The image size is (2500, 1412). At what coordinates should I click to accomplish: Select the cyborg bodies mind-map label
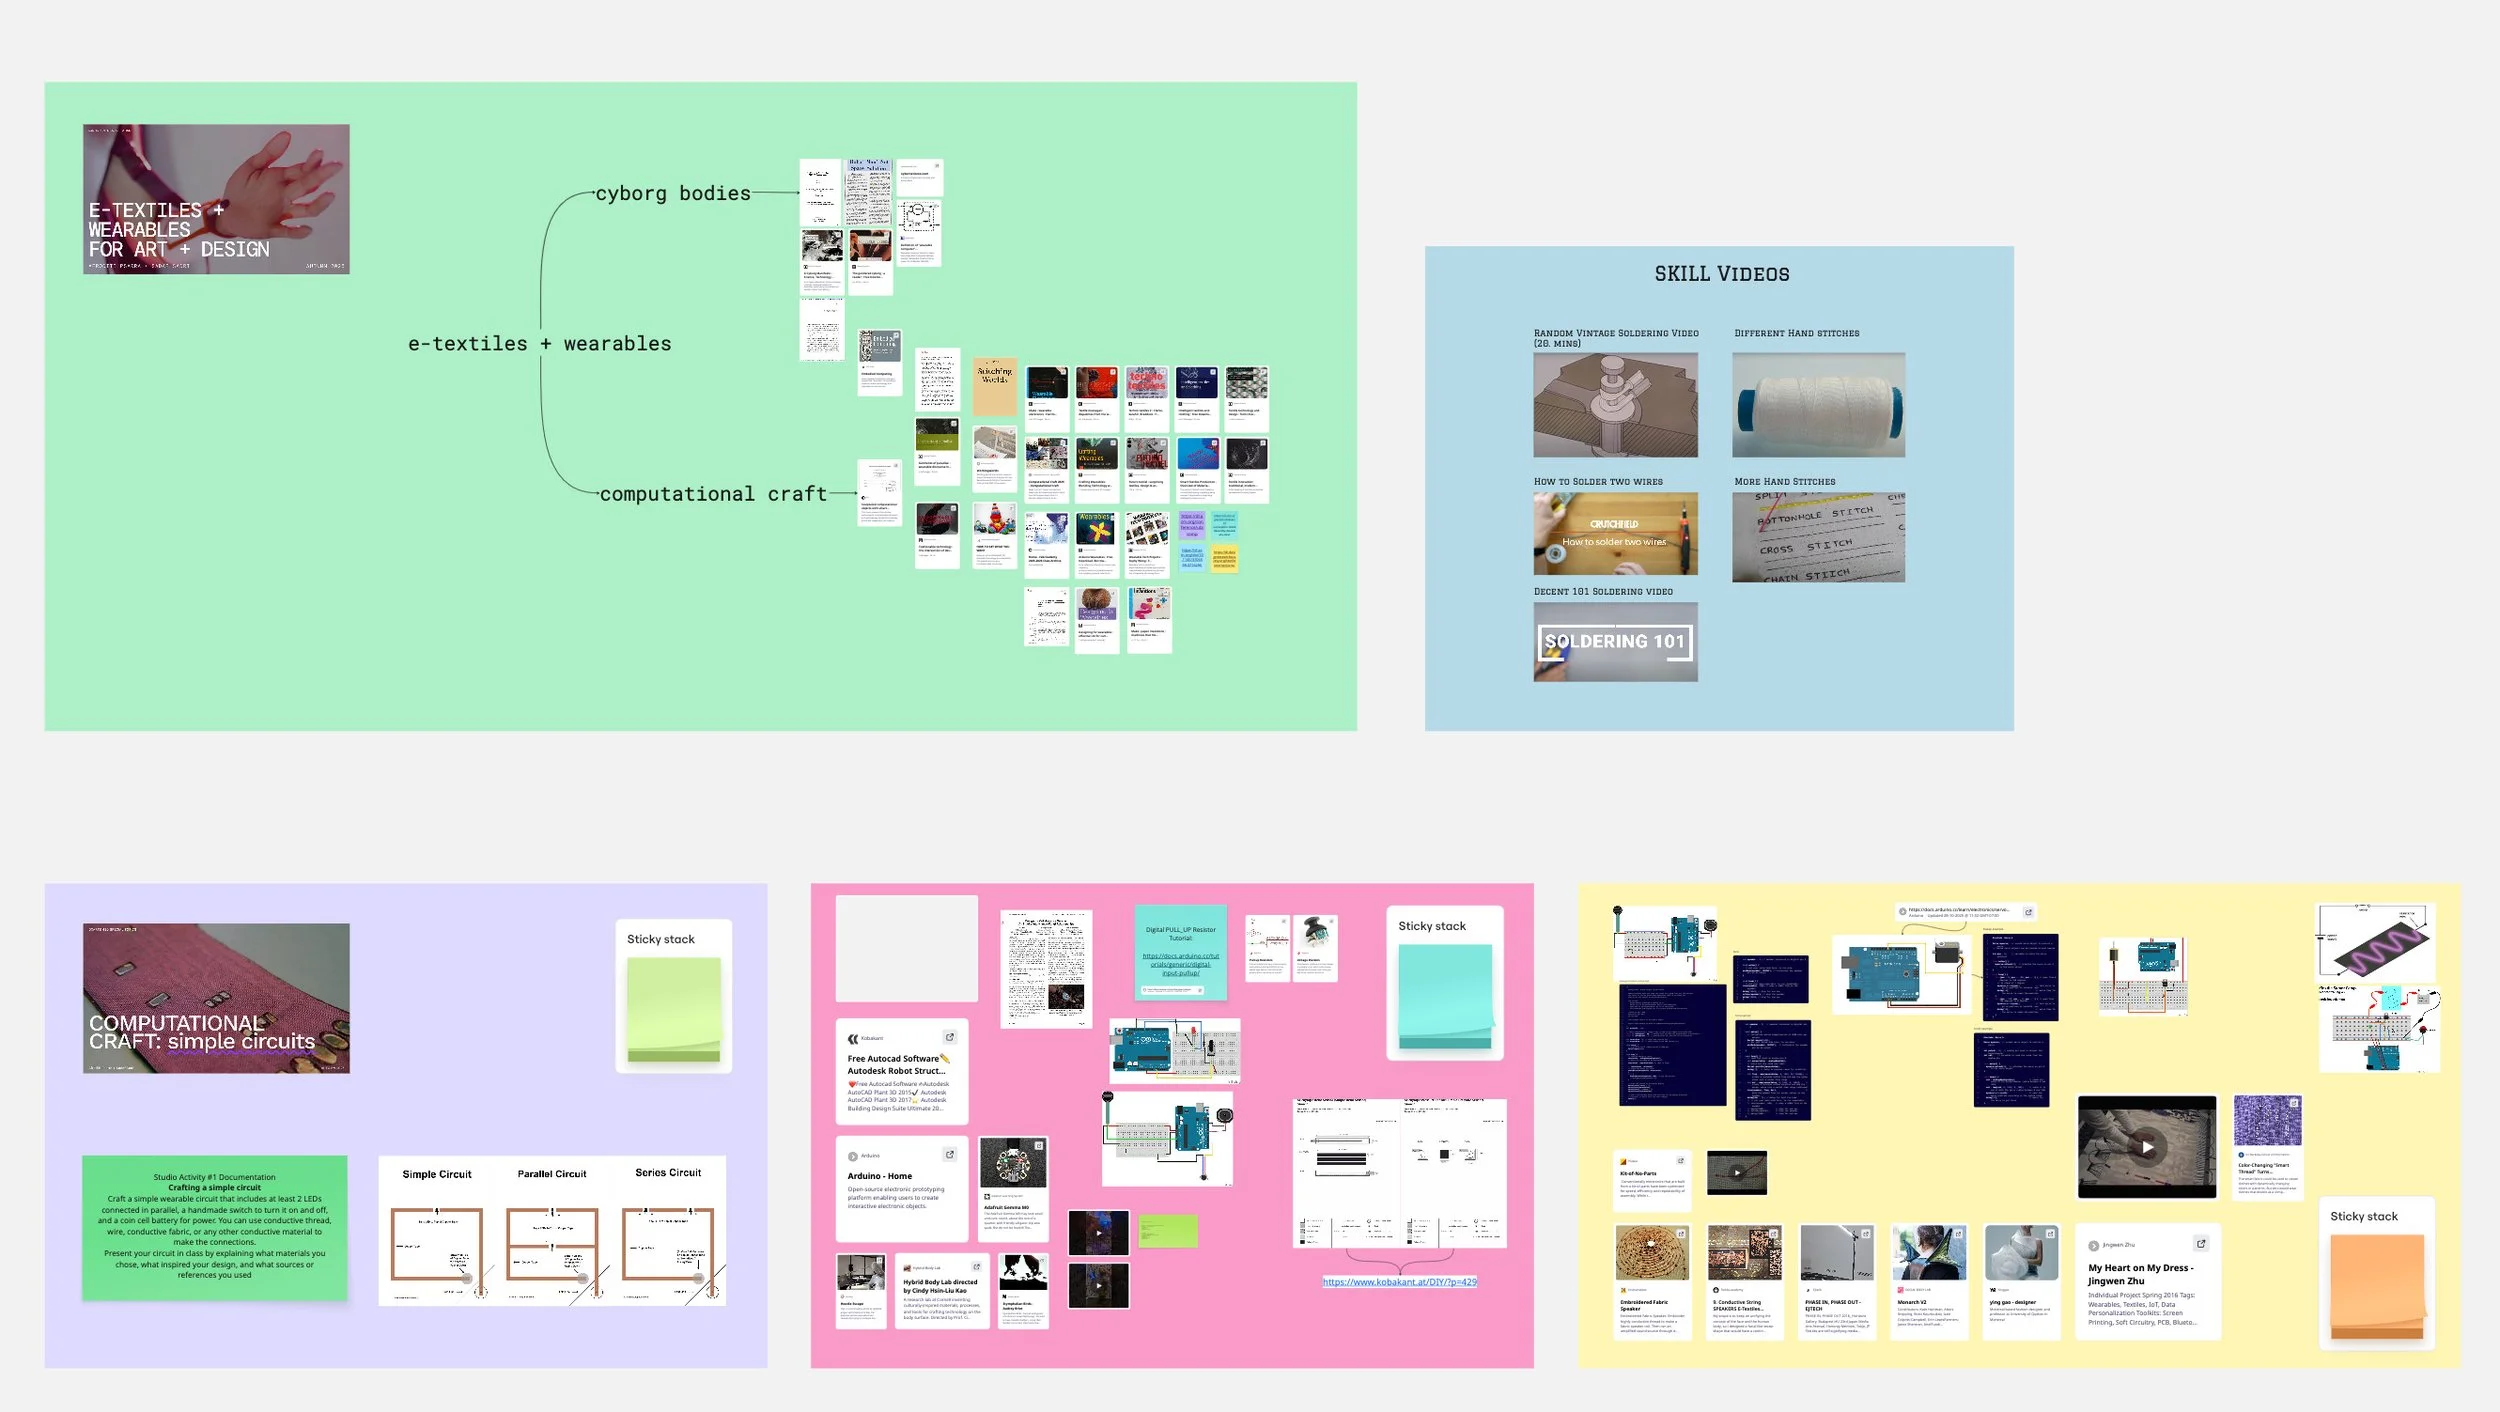[672, 193]
